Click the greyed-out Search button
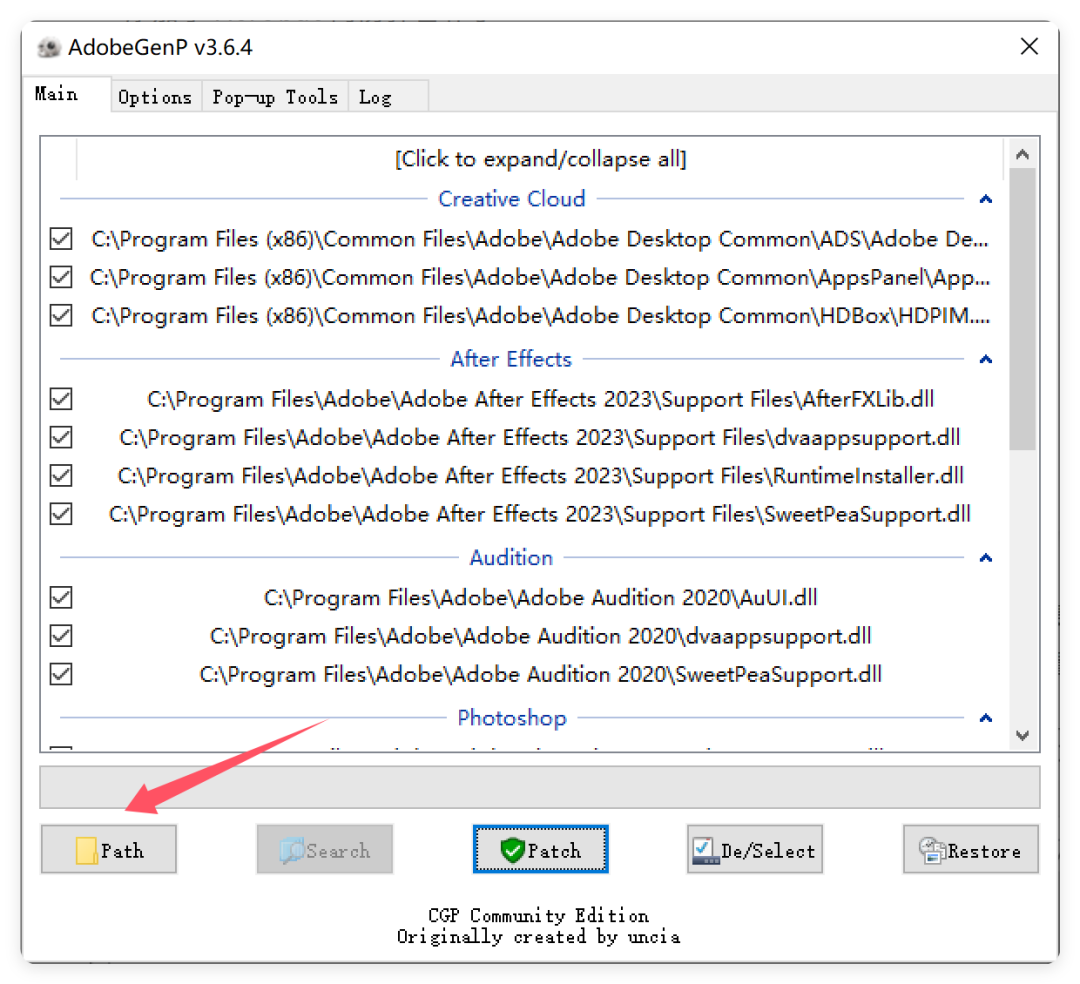1080x984 pixels. point(325,850)
